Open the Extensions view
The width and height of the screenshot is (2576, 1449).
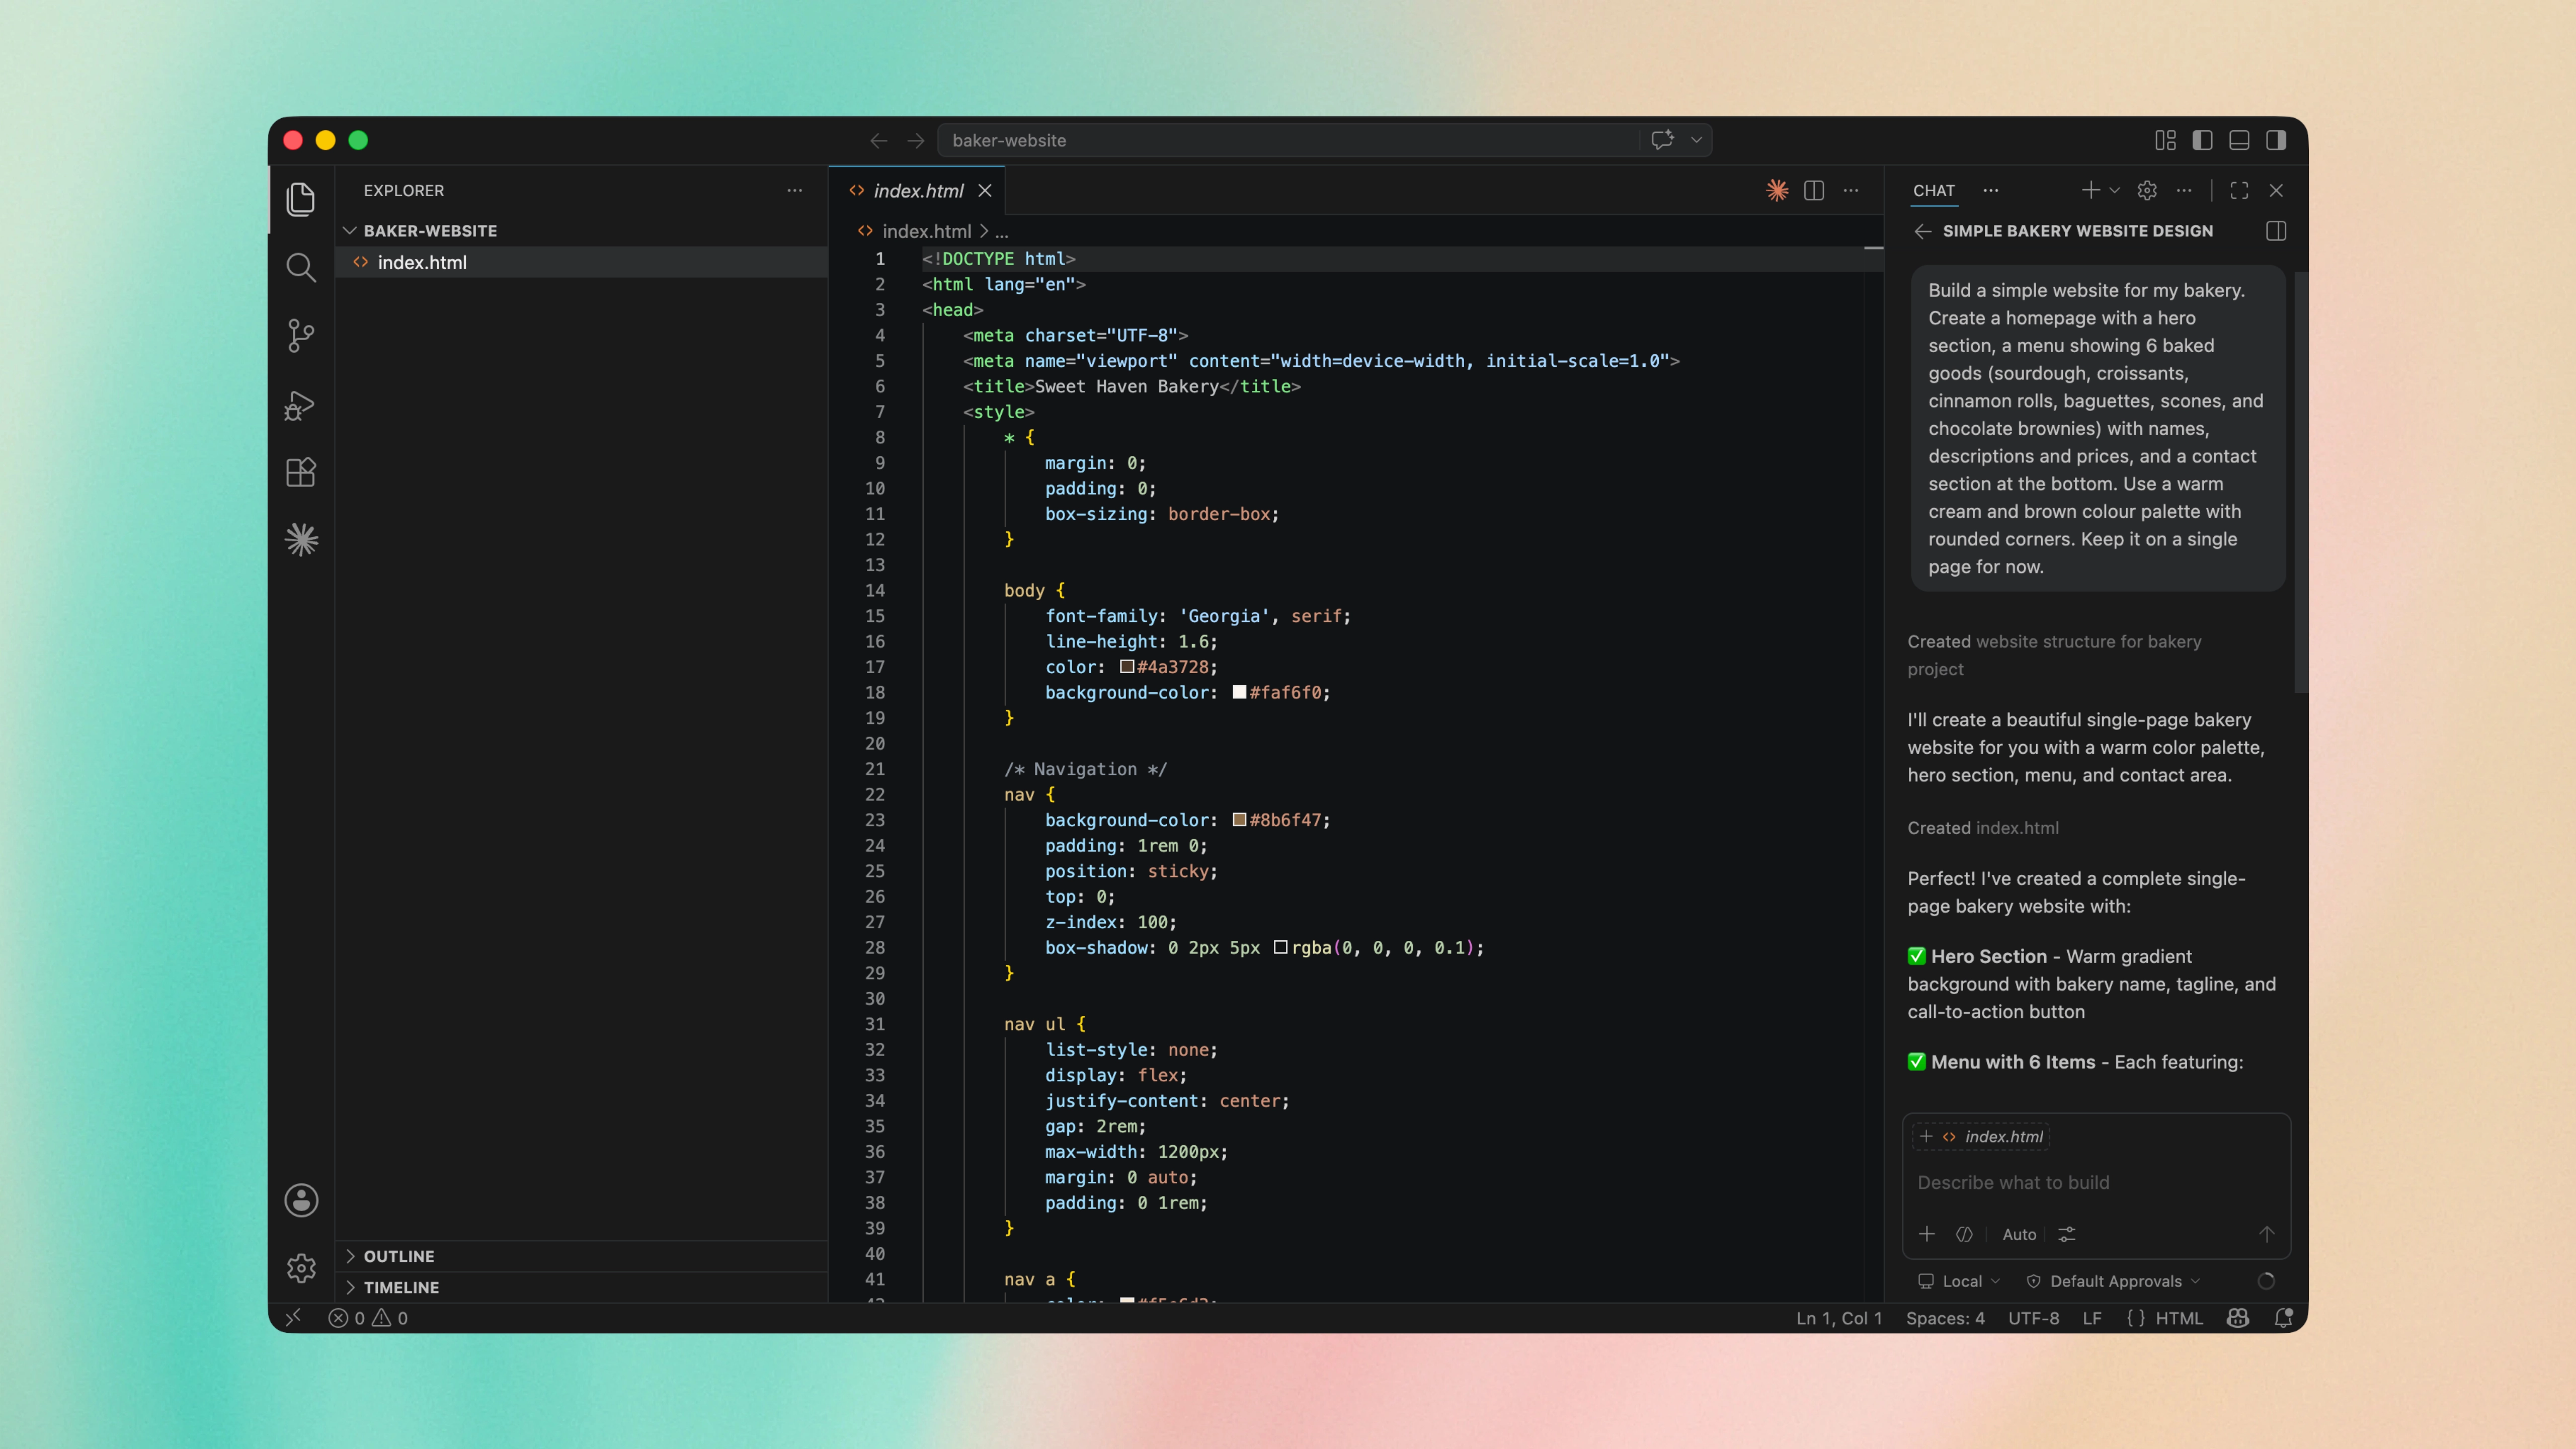(301, 472)
